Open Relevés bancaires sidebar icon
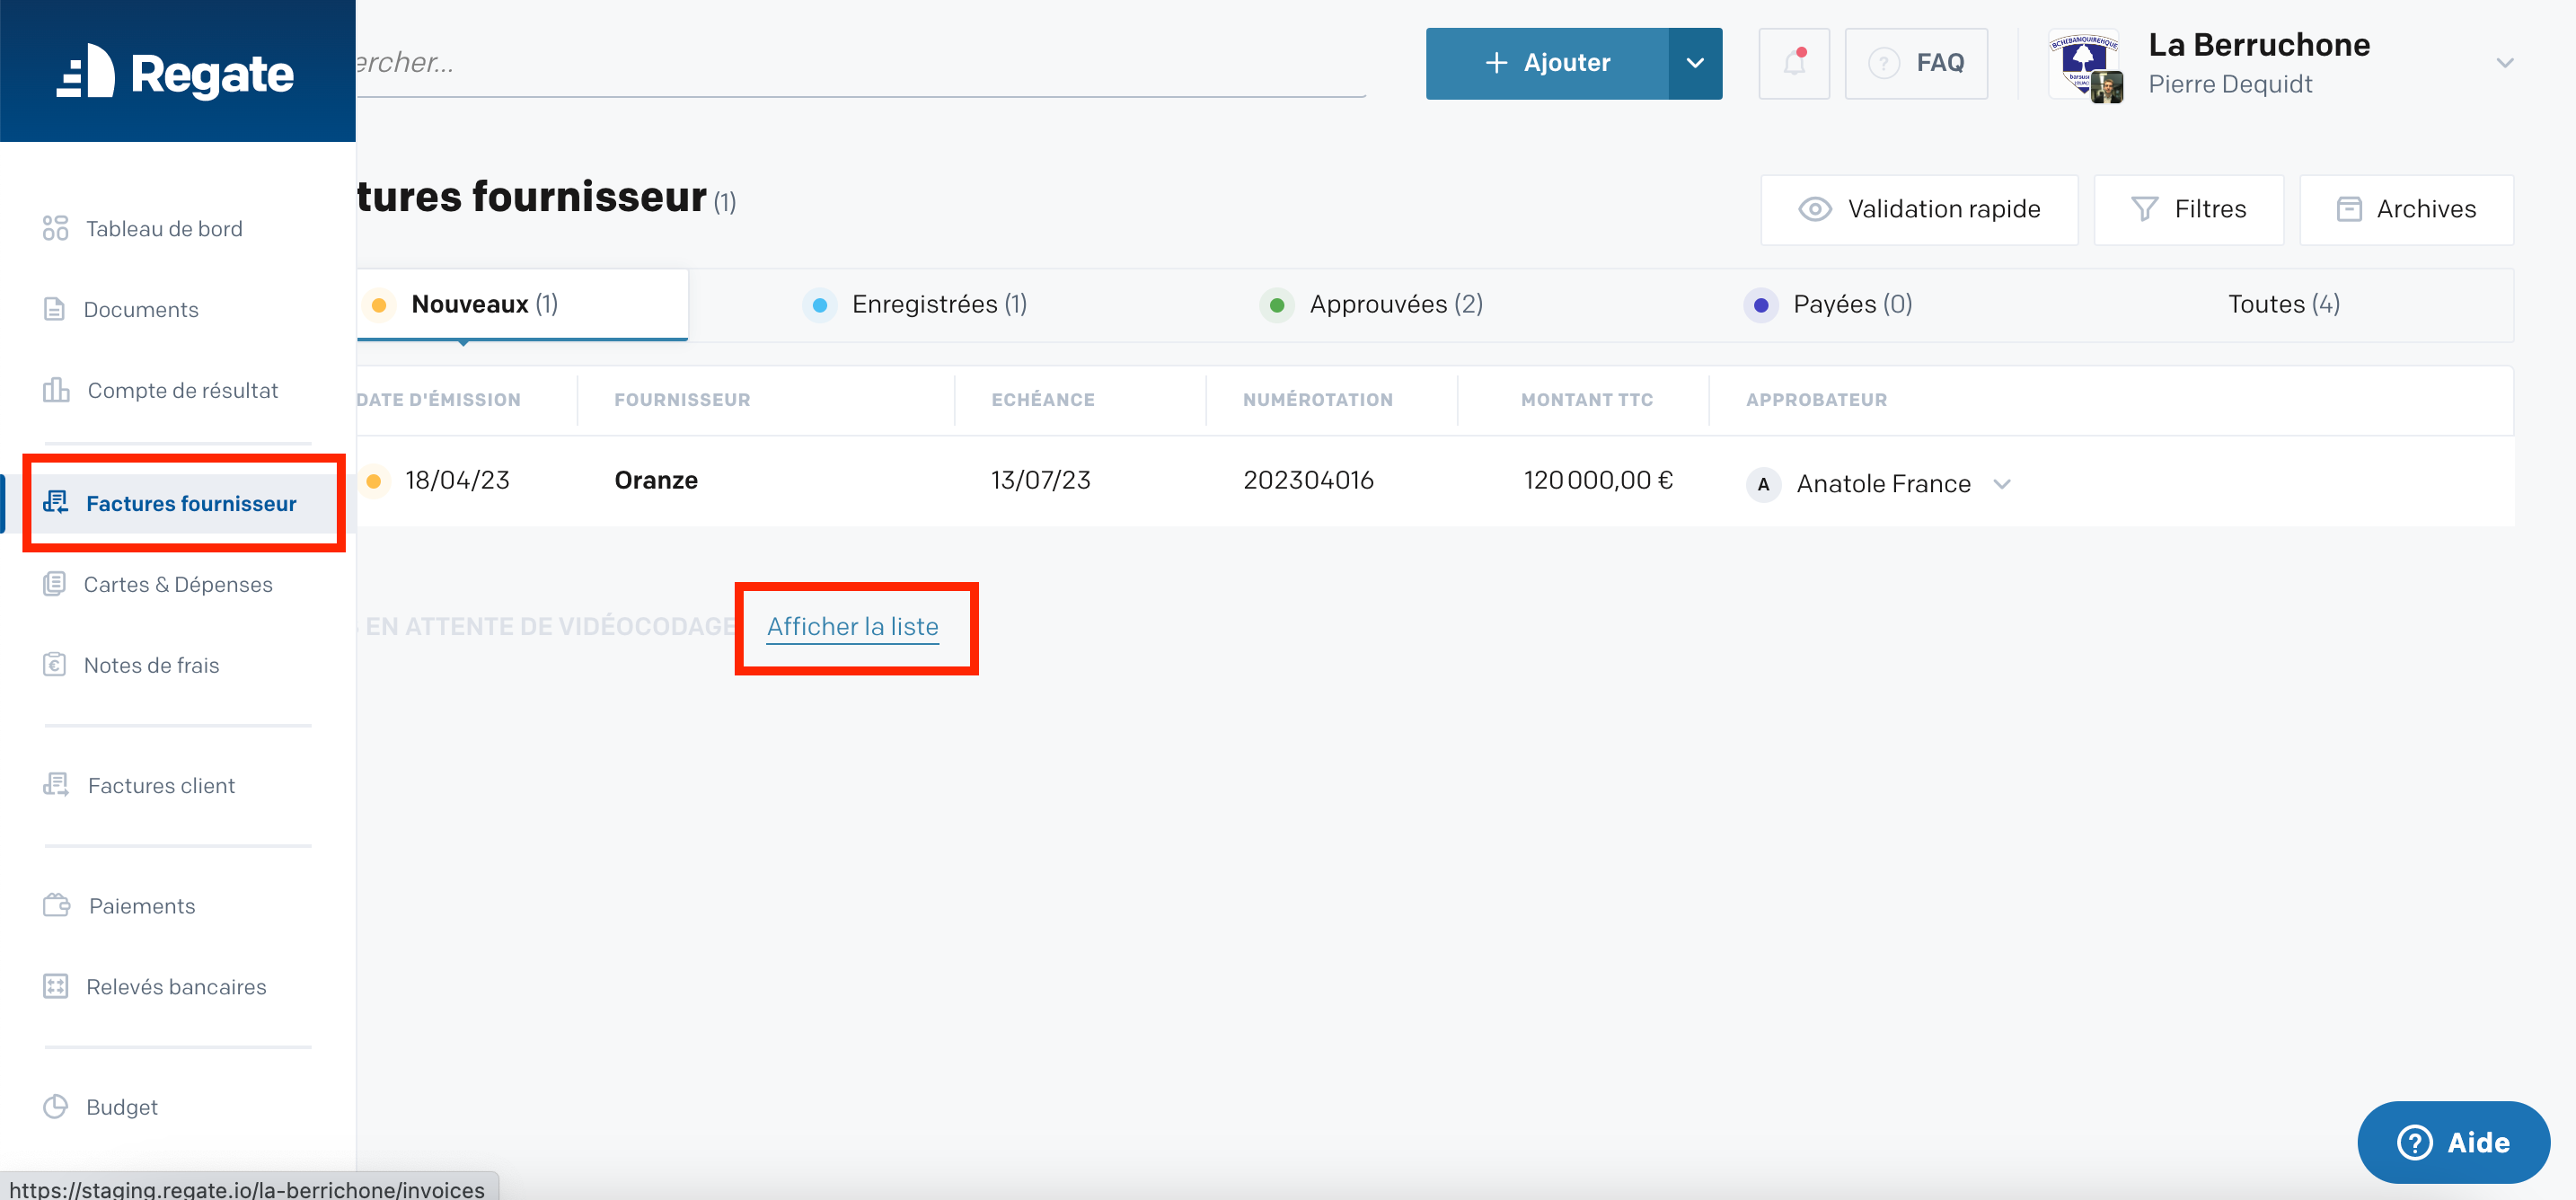 (x=56, y=986)
